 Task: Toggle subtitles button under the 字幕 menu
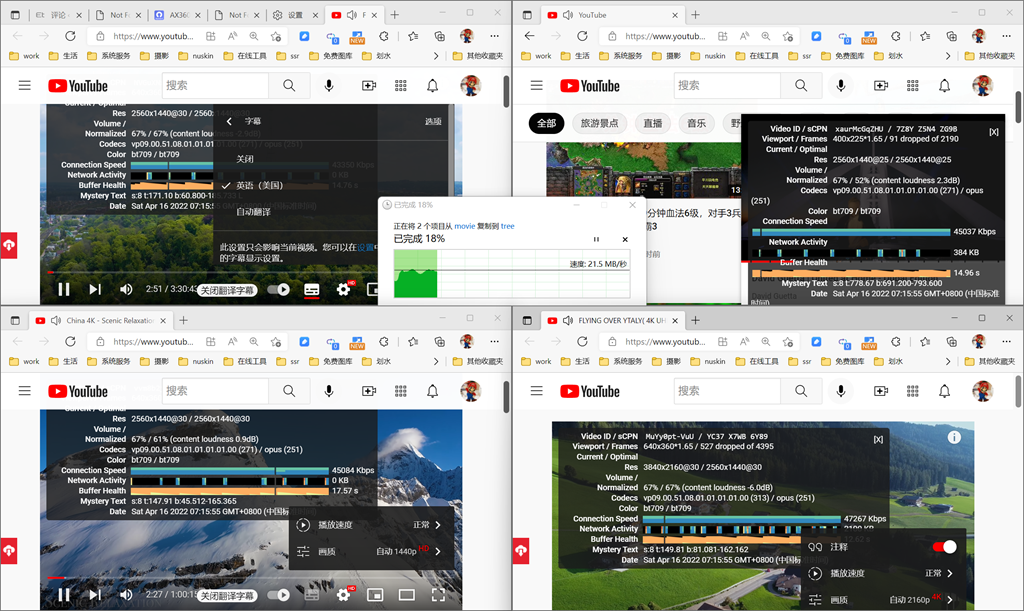312,289
